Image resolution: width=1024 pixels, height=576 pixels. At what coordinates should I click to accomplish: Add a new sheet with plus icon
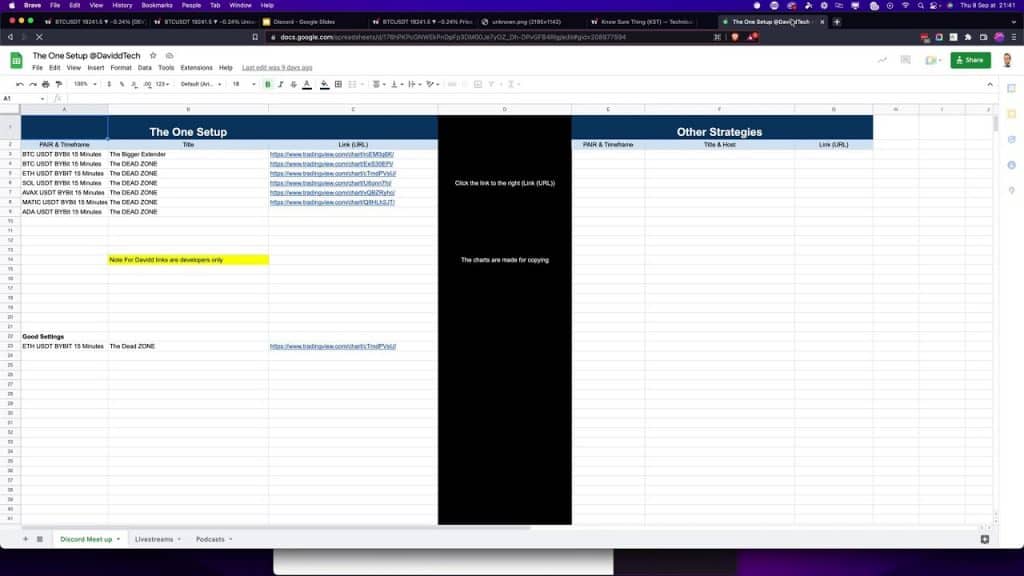click(x=26, y=539)
